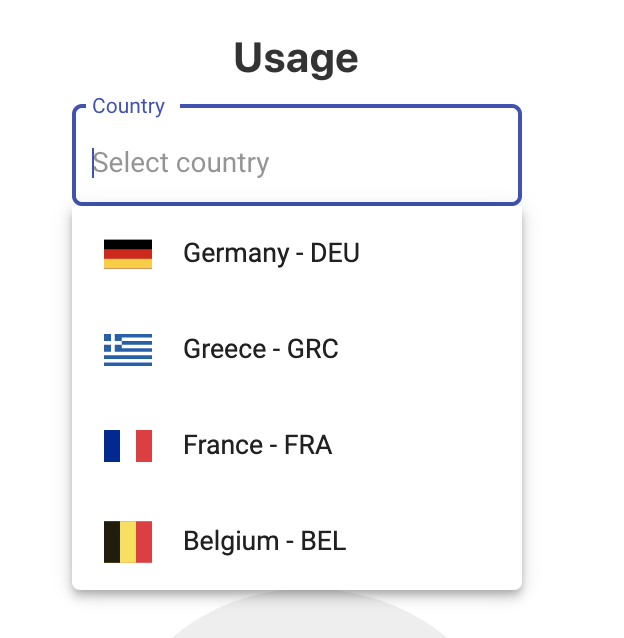This screenshot has height=638, width=624.
Task: Focus the Select country input field
Action: tap(297, 163)
